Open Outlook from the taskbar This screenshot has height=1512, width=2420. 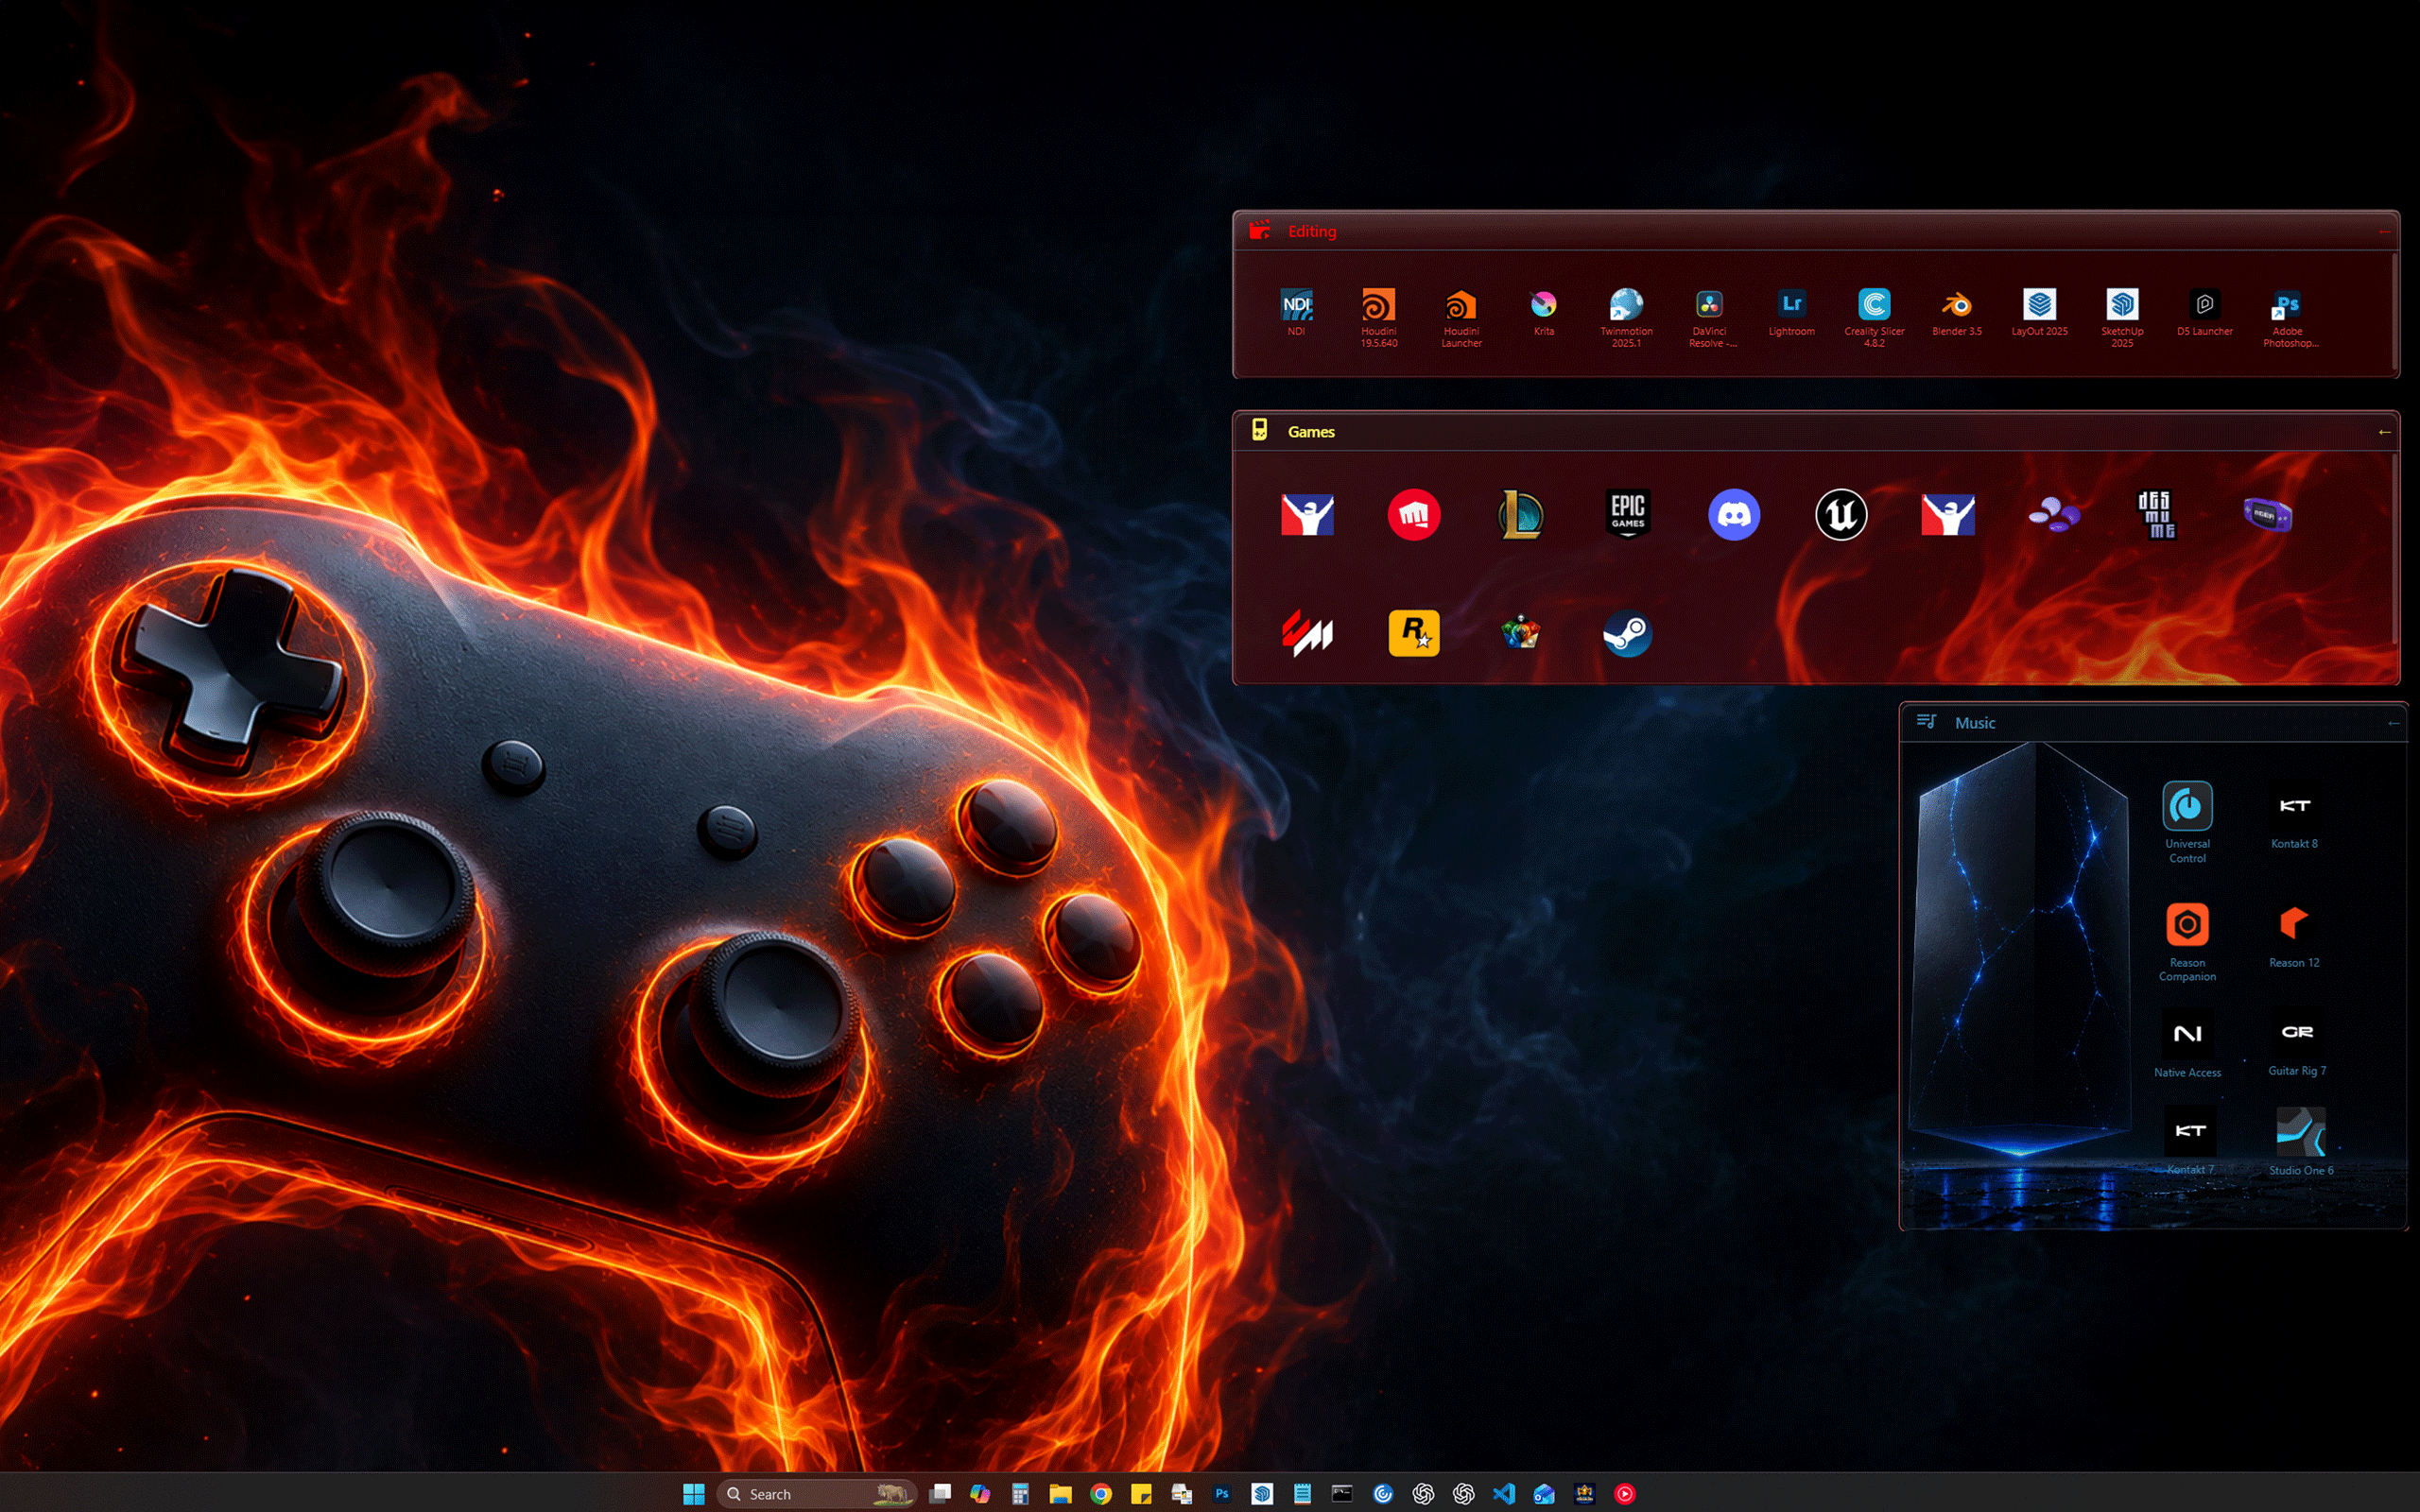coord(1544,1494)
